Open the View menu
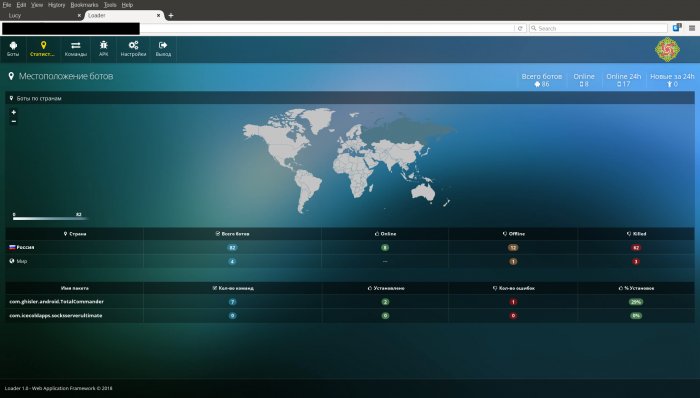The height and width of the screenshot is (398, 700). pos(37,5)
